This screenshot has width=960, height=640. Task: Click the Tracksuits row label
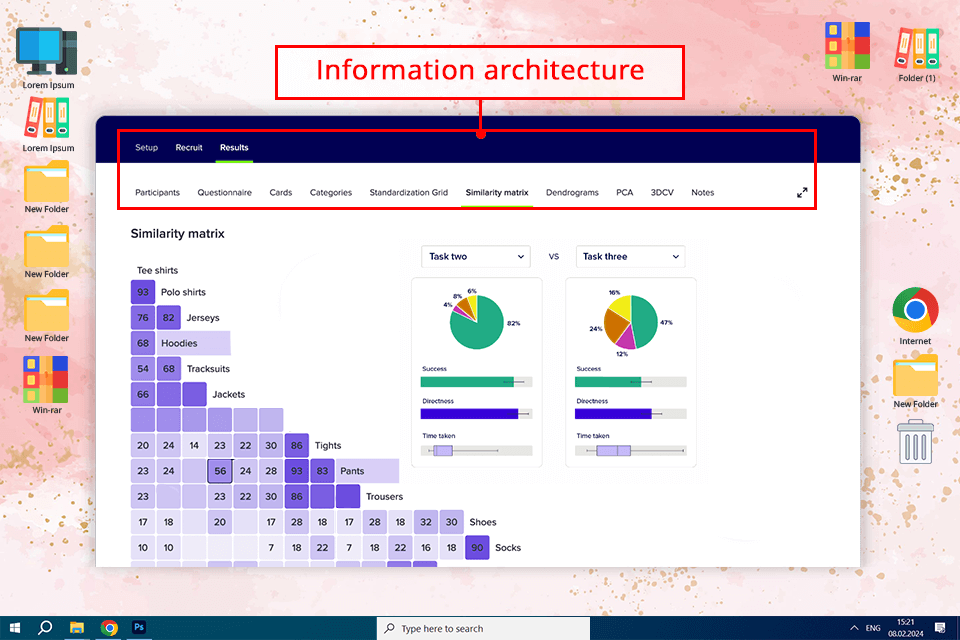pos(208,369)
